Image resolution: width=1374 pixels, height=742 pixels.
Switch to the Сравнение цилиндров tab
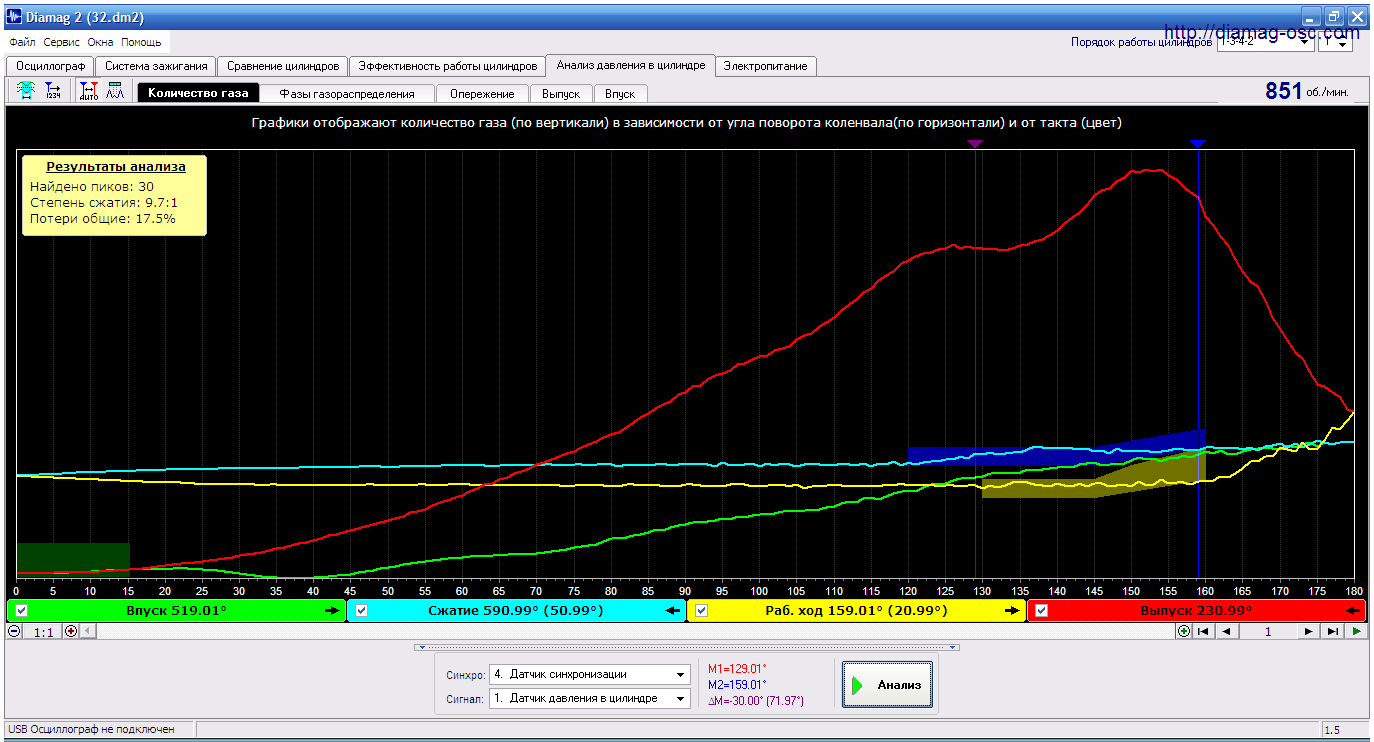pyautogui.click(x=283, y=66)
